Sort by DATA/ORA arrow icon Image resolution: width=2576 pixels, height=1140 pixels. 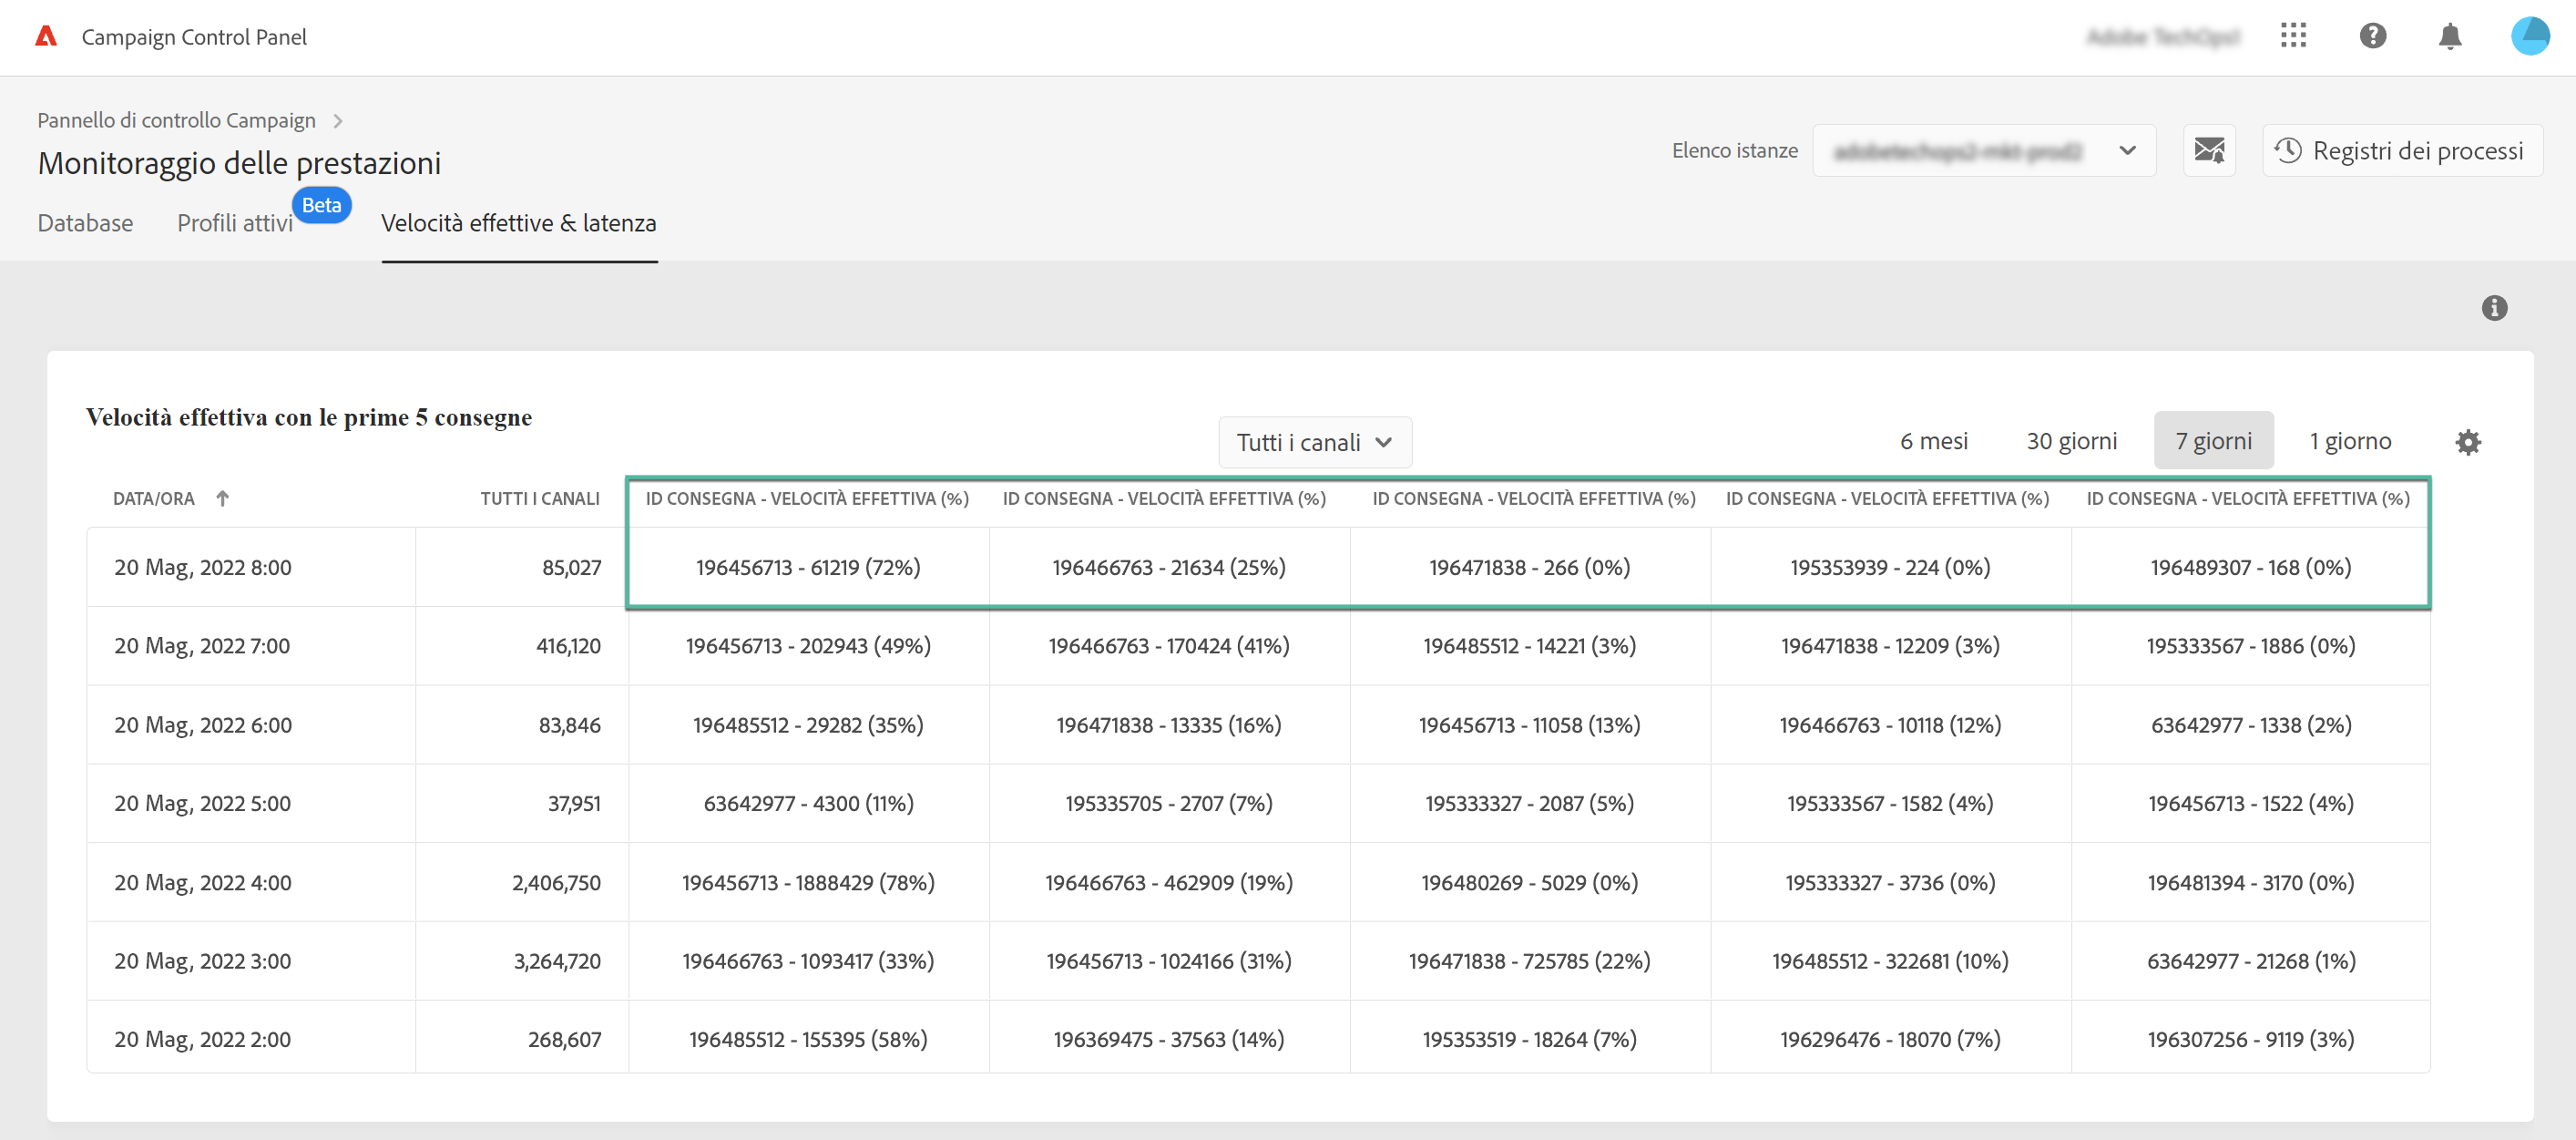tap(222, 498)
